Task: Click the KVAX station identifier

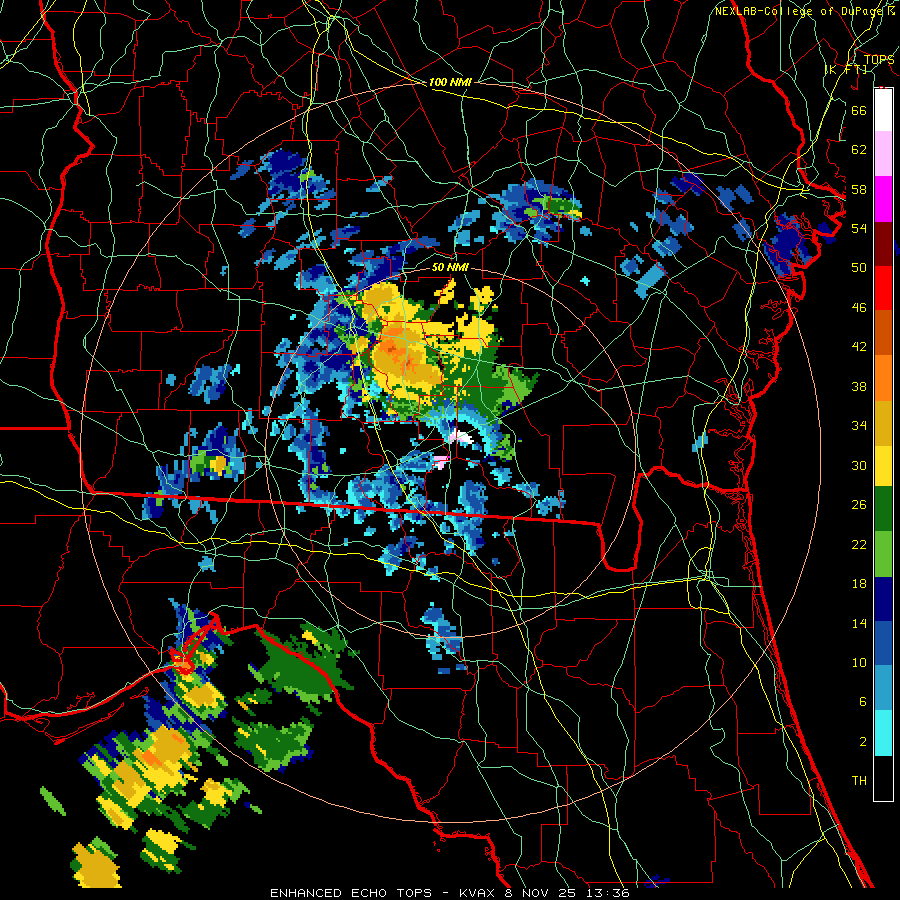Action: (478, 893)
